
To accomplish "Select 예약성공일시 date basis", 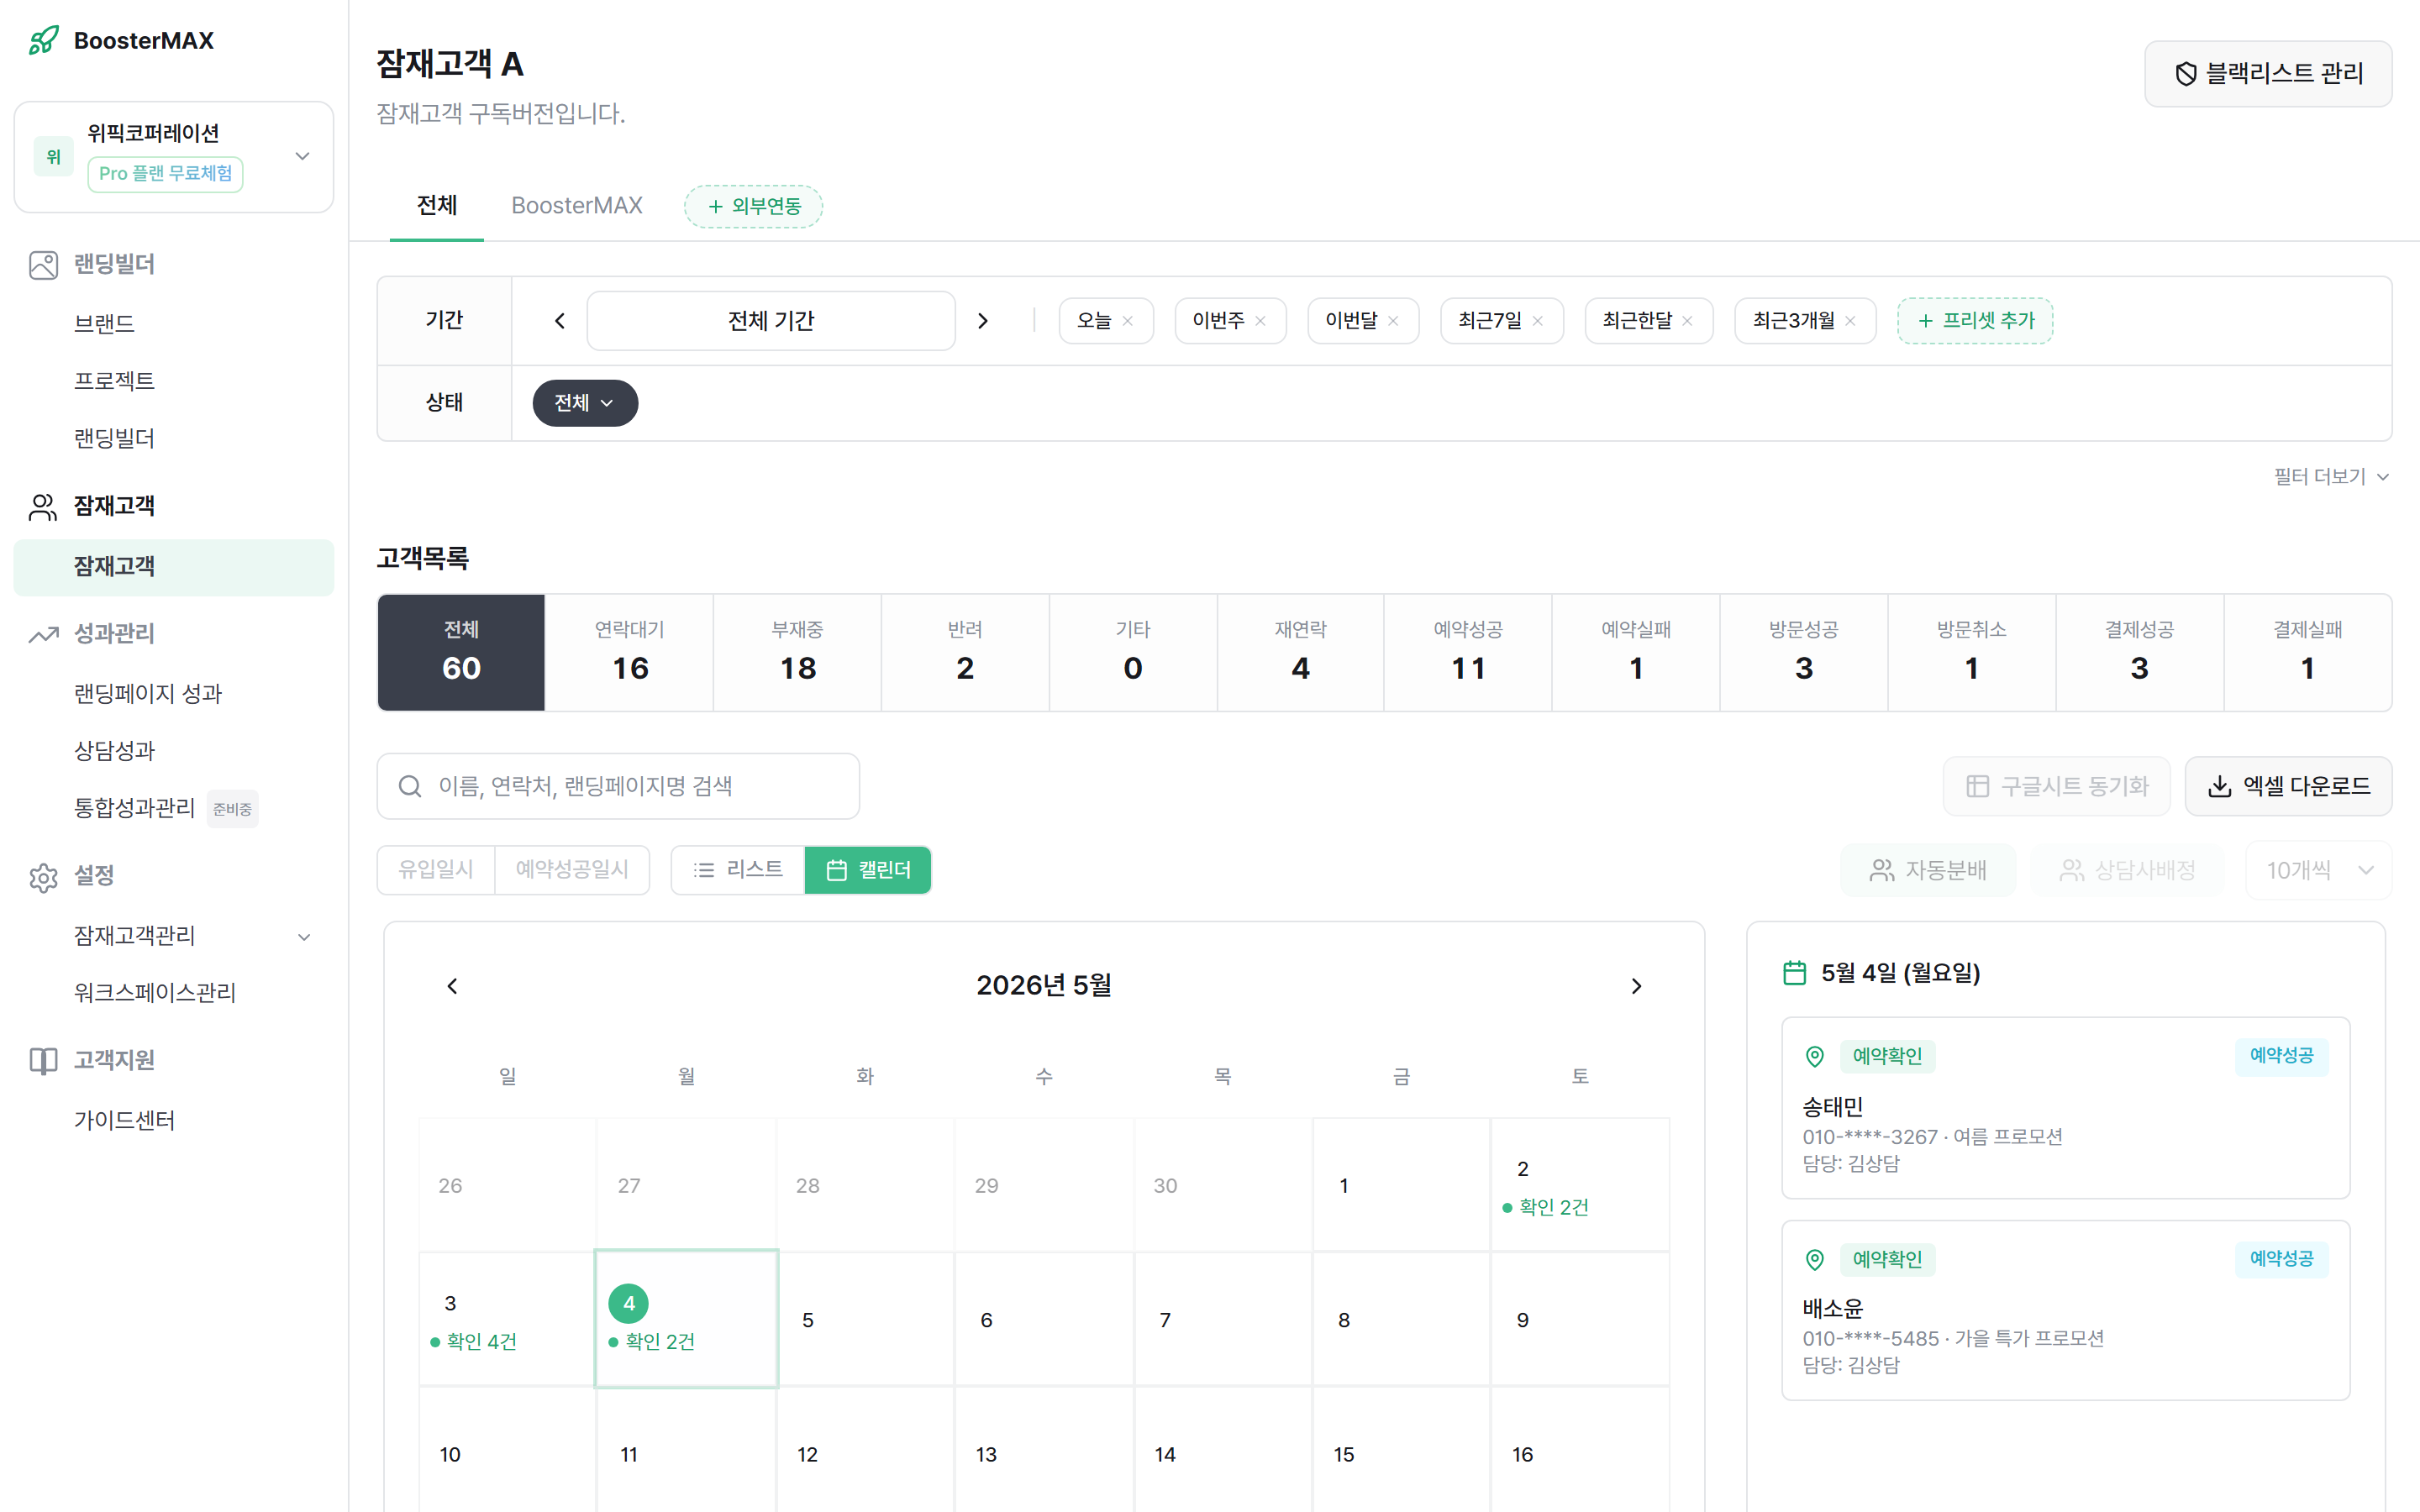I will coord(572,870).
